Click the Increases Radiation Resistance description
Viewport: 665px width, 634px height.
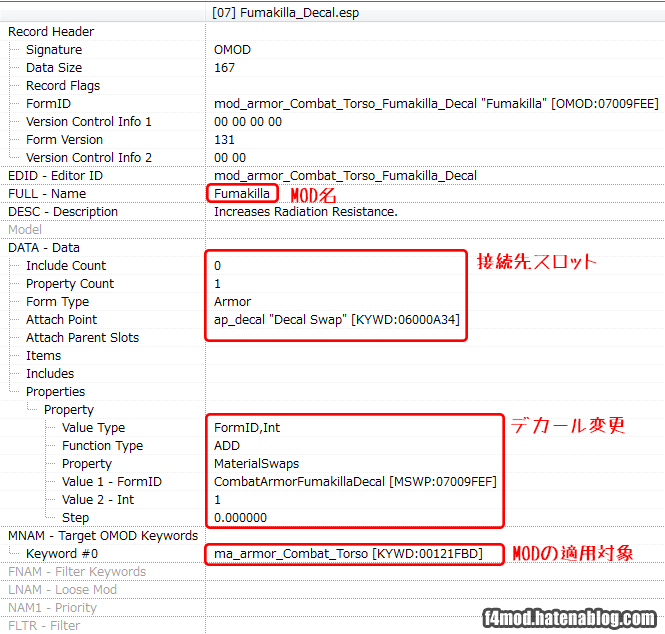coord(305,212)
